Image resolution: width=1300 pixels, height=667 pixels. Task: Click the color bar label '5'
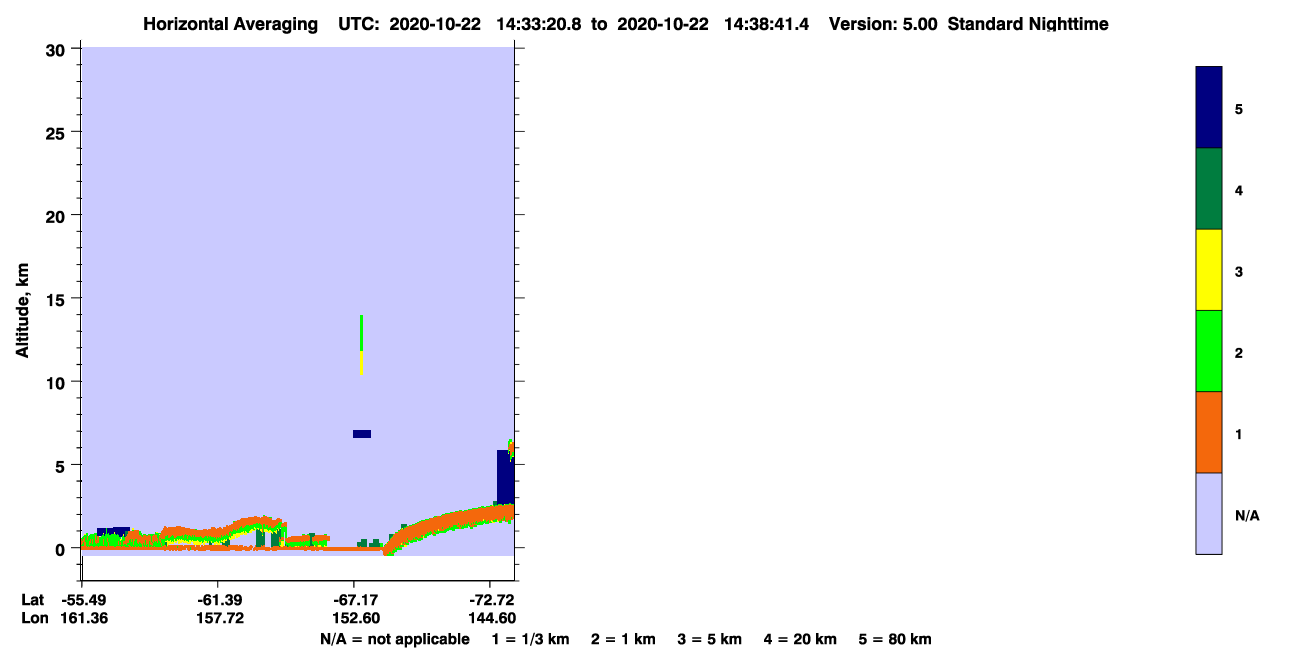pyautogui.click(x=1239, y=109)
